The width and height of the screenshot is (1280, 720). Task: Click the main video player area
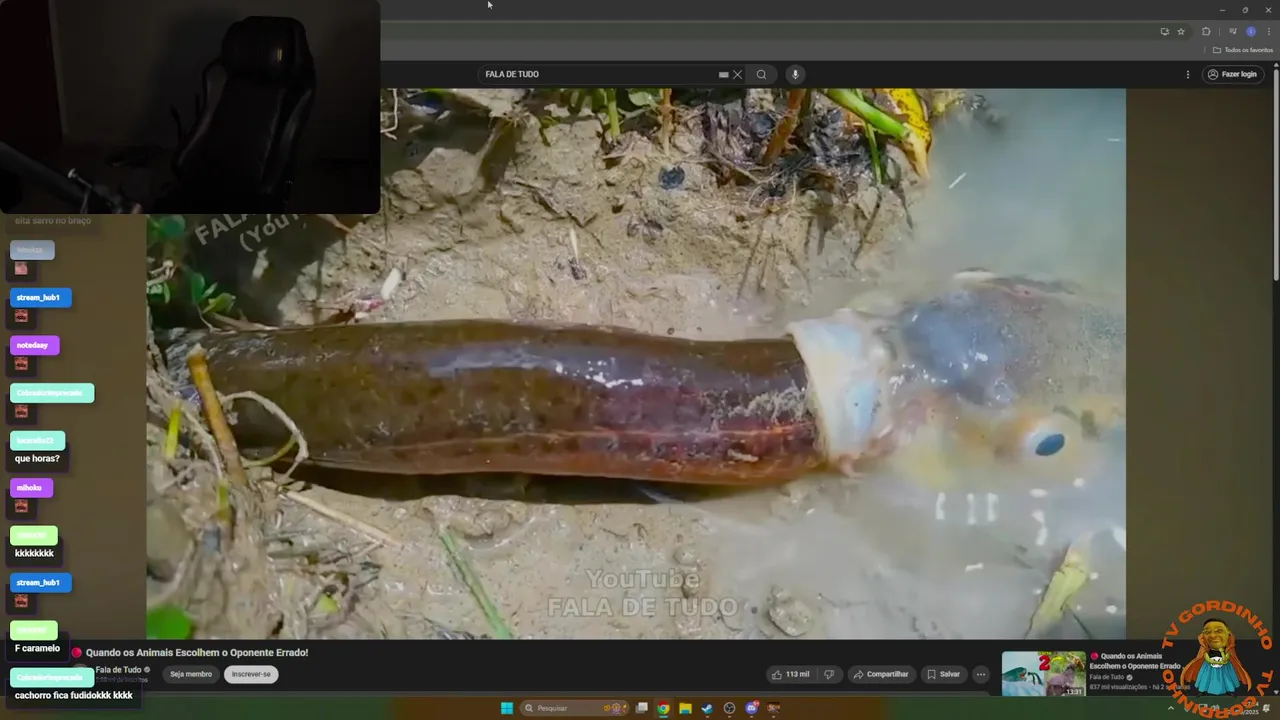tap(636, 363)
